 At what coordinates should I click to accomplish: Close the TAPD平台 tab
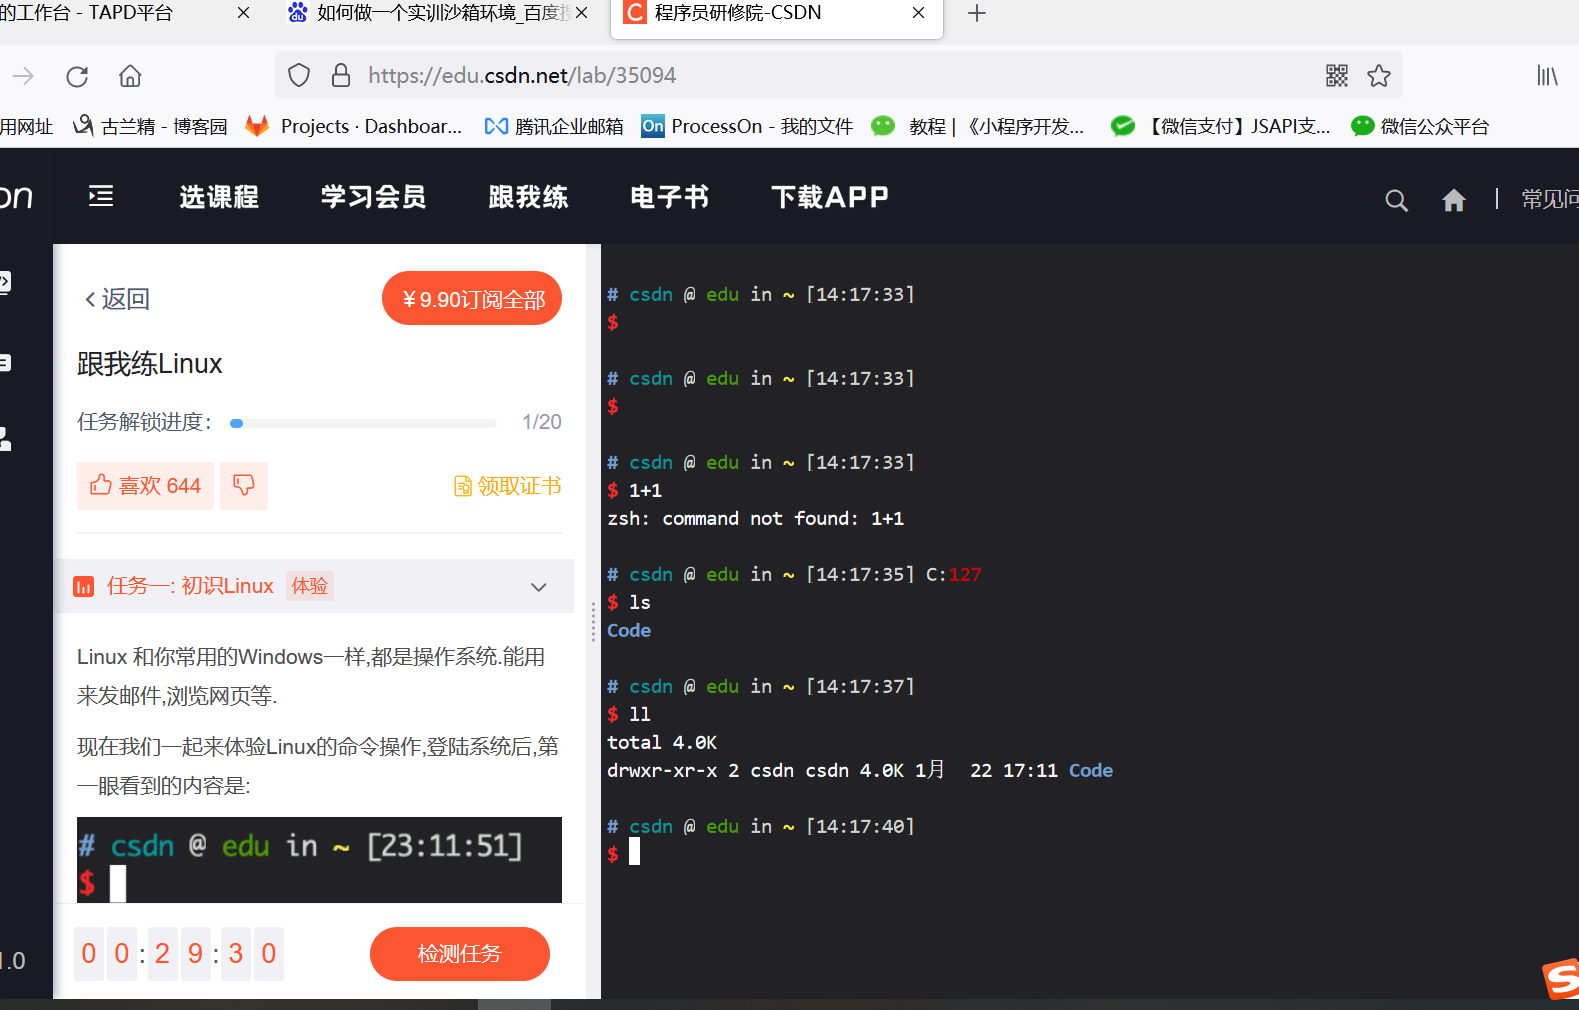[x=243, y=13]
